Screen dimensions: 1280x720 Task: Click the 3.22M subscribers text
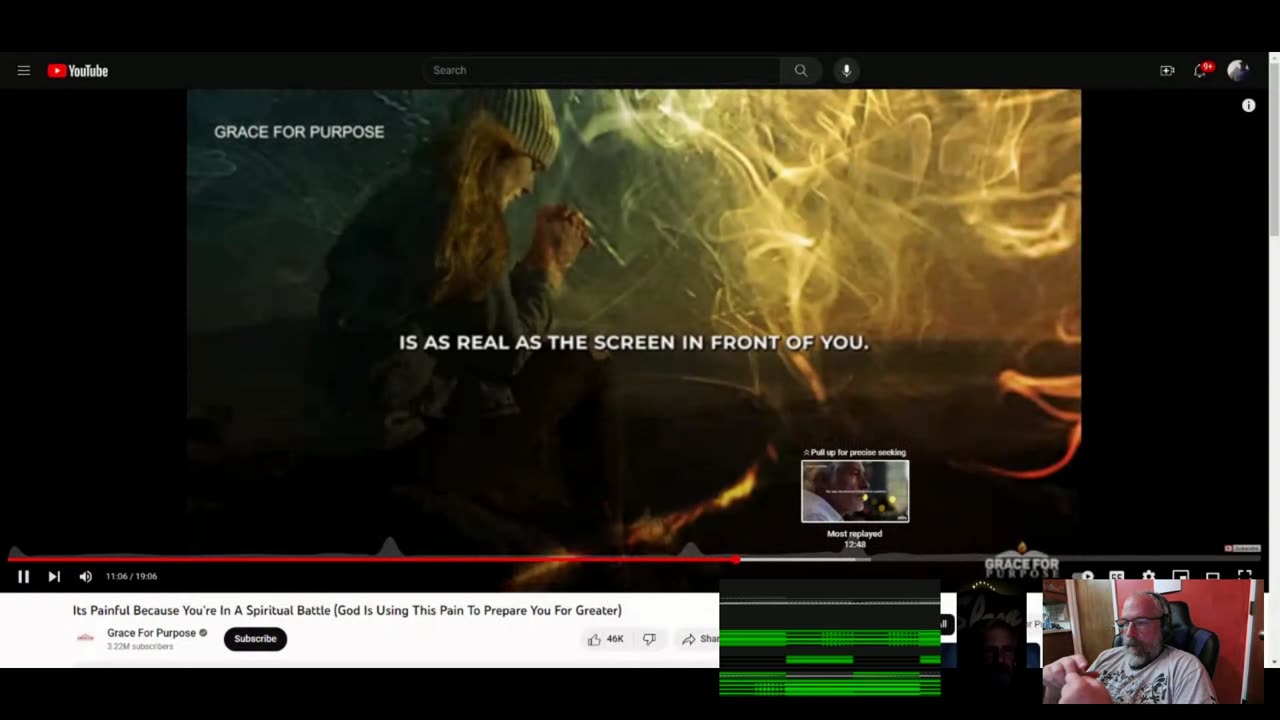point(140,647)
